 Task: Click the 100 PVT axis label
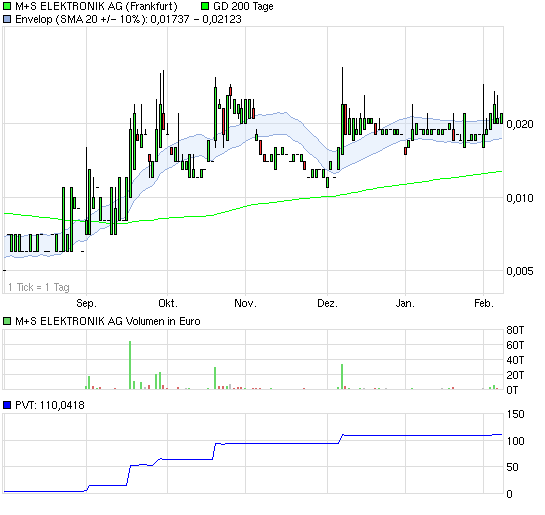click(515, 441)
